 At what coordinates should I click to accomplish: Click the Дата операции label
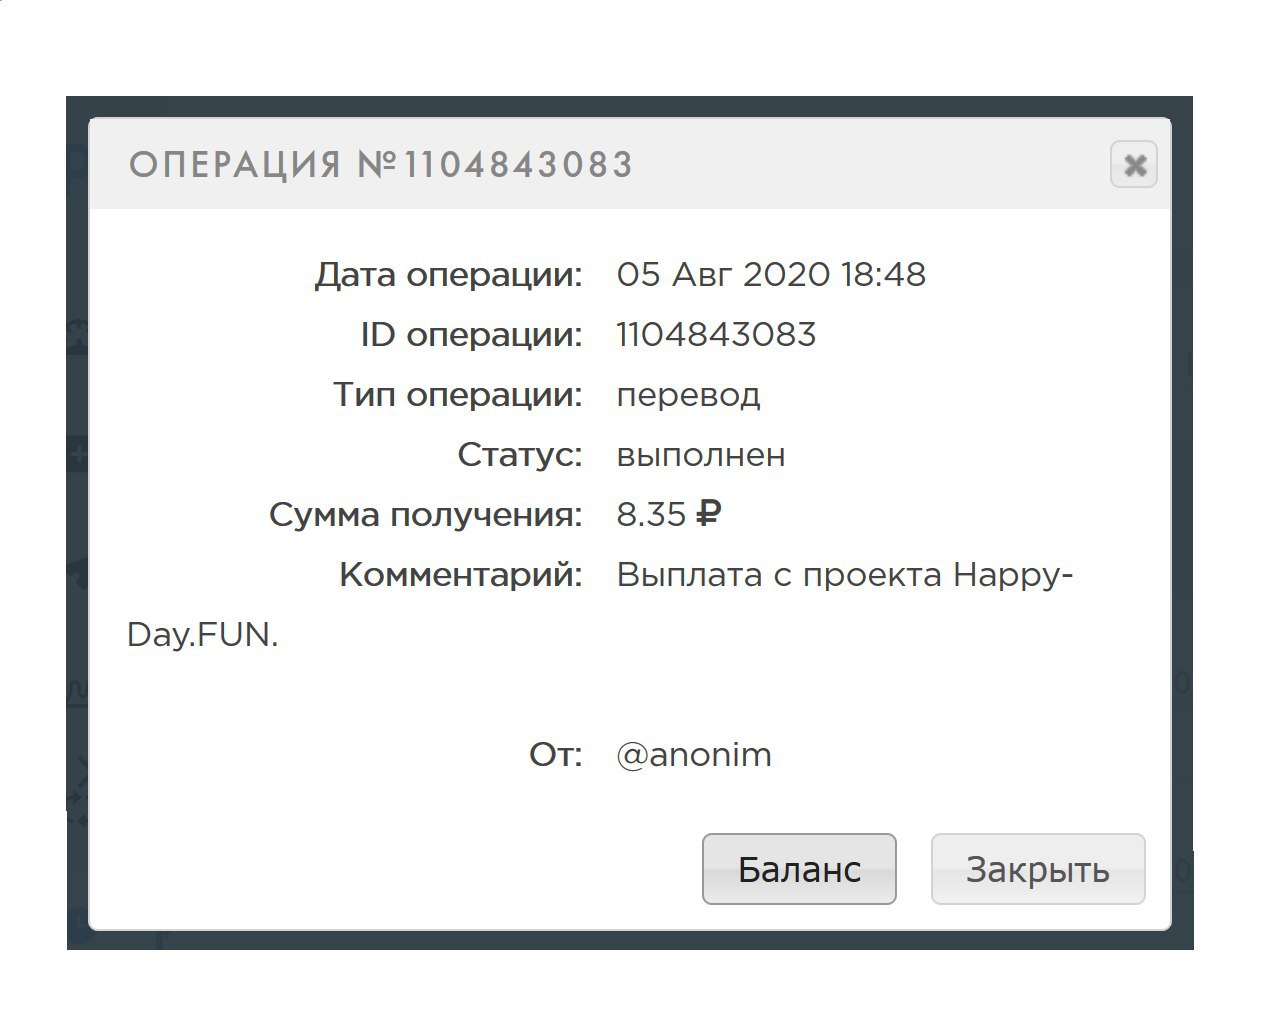448,275
